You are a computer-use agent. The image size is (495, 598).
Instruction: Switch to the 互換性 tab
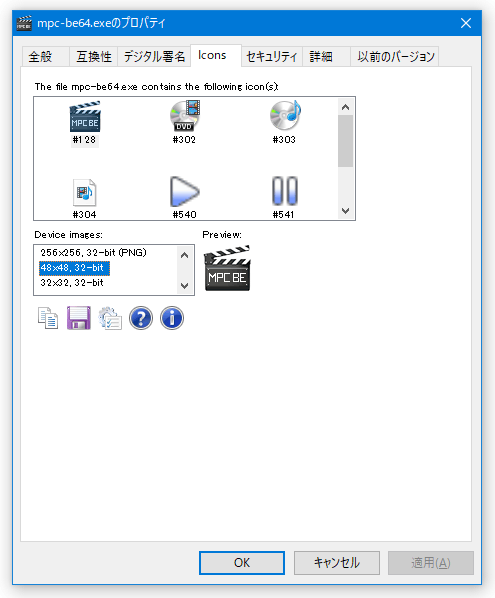click(93, 56)
